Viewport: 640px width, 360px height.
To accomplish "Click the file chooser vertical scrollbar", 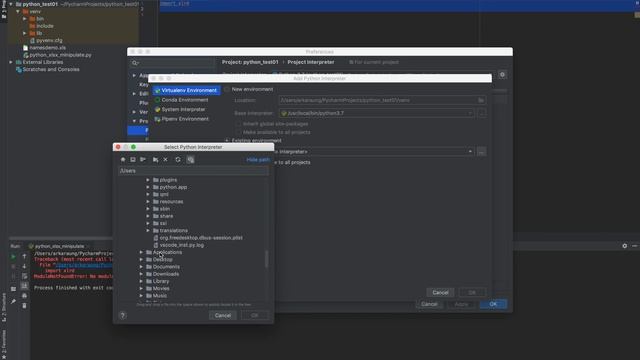I will (x=267, y=259).
